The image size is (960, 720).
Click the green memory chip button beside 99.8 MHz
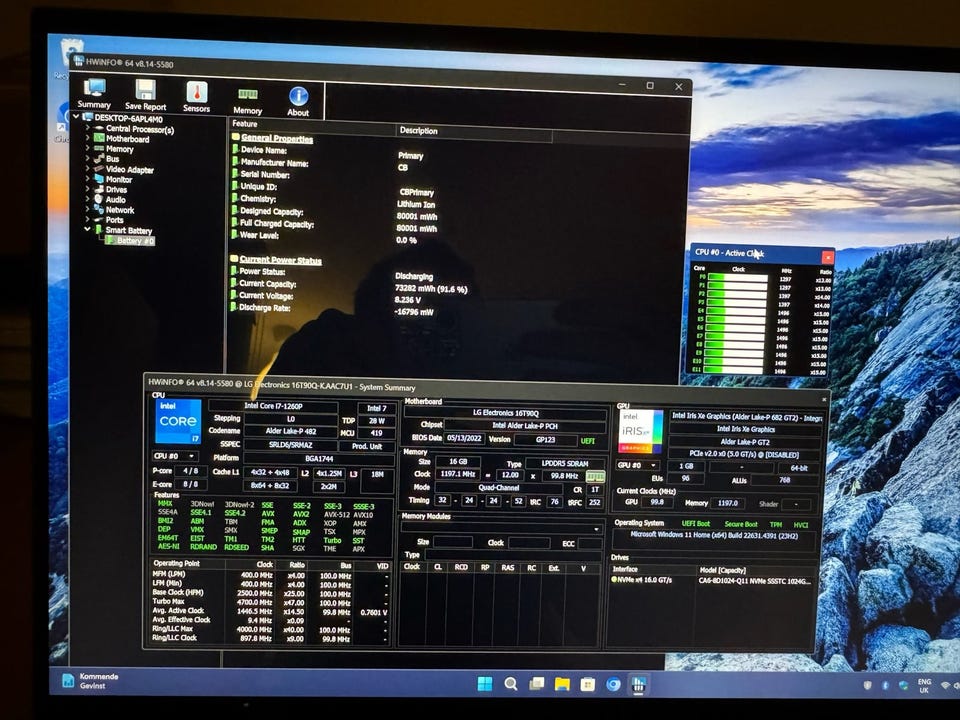tap(595, 476)
